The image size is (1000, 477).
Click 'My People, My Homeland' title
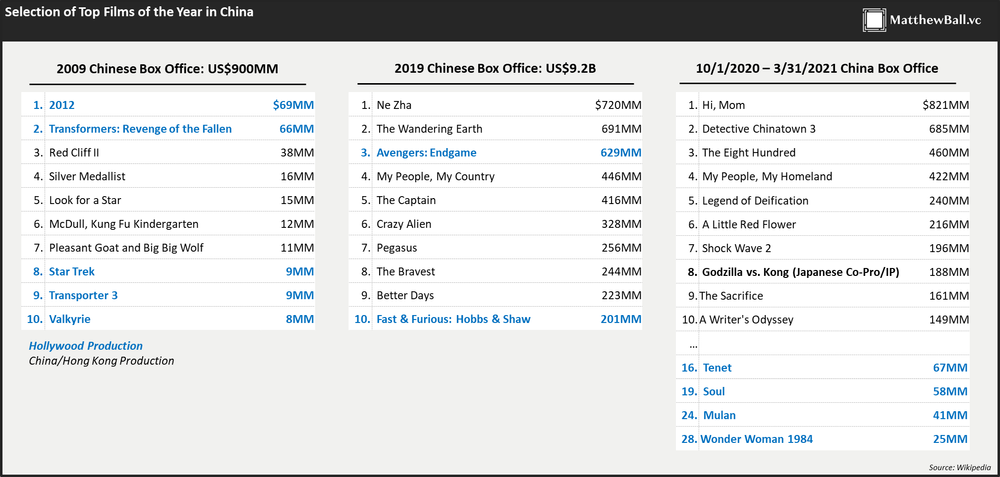pos(767,177)
